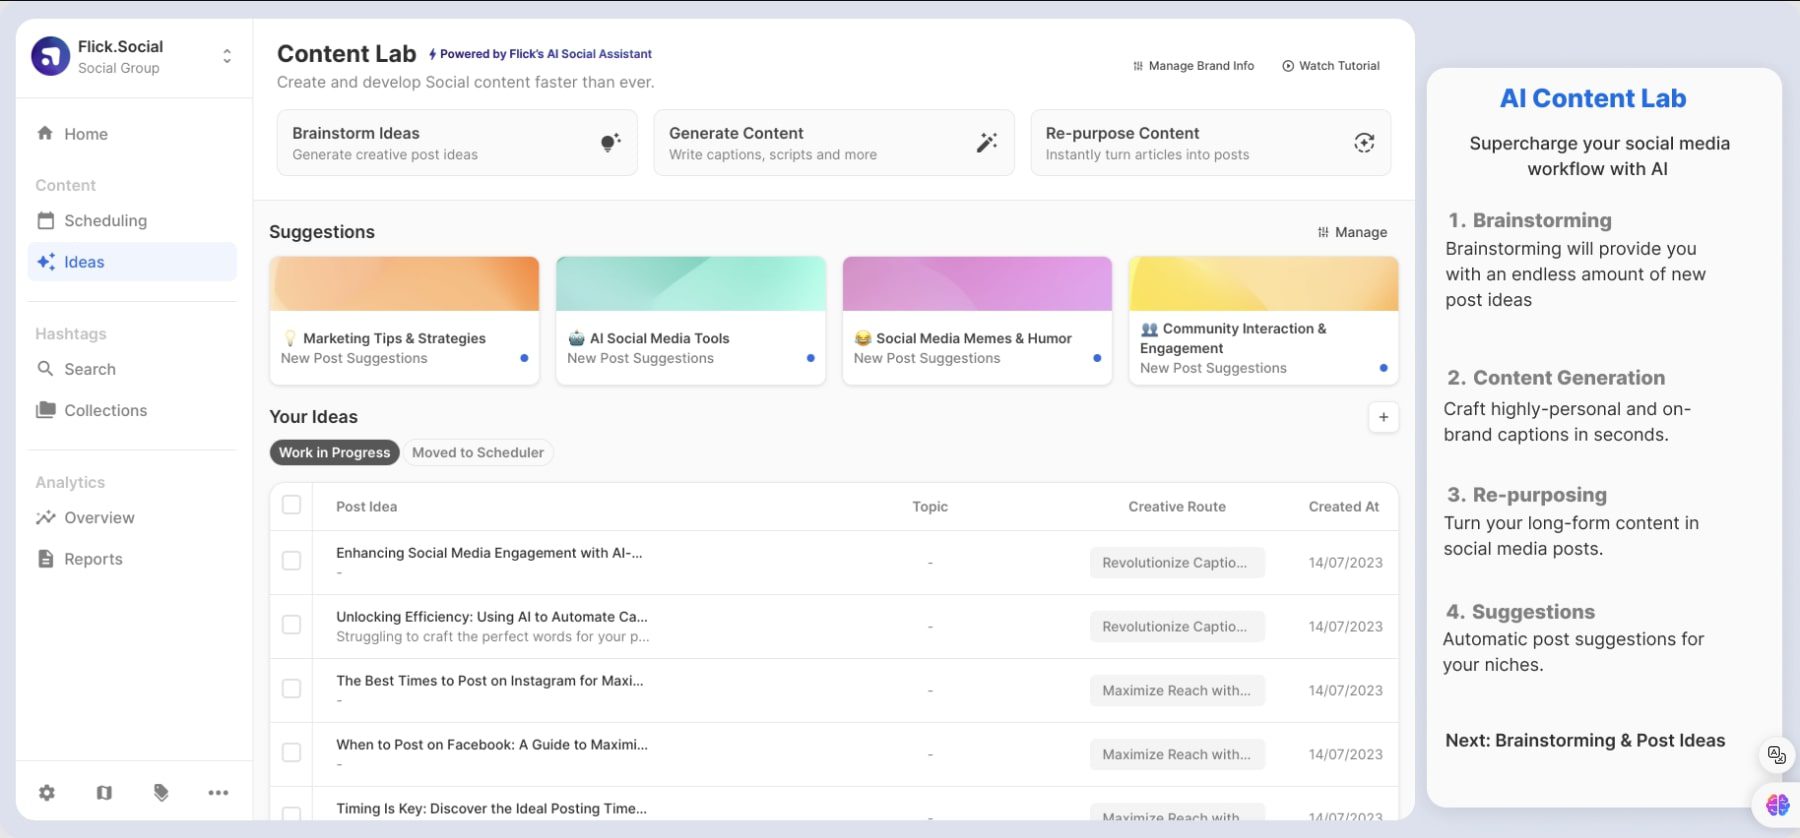1800x838 pixels.
Task: Open creative route 'Revolutionize Captio...' in first row
Action: click(1176, 563)
